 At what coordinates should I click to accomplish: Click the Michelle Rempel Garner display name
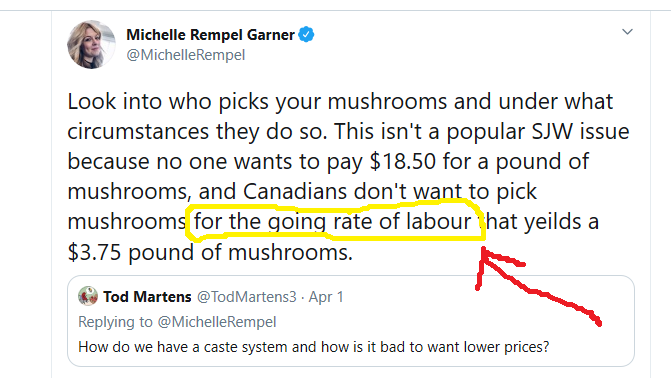[x=210, y=35]
